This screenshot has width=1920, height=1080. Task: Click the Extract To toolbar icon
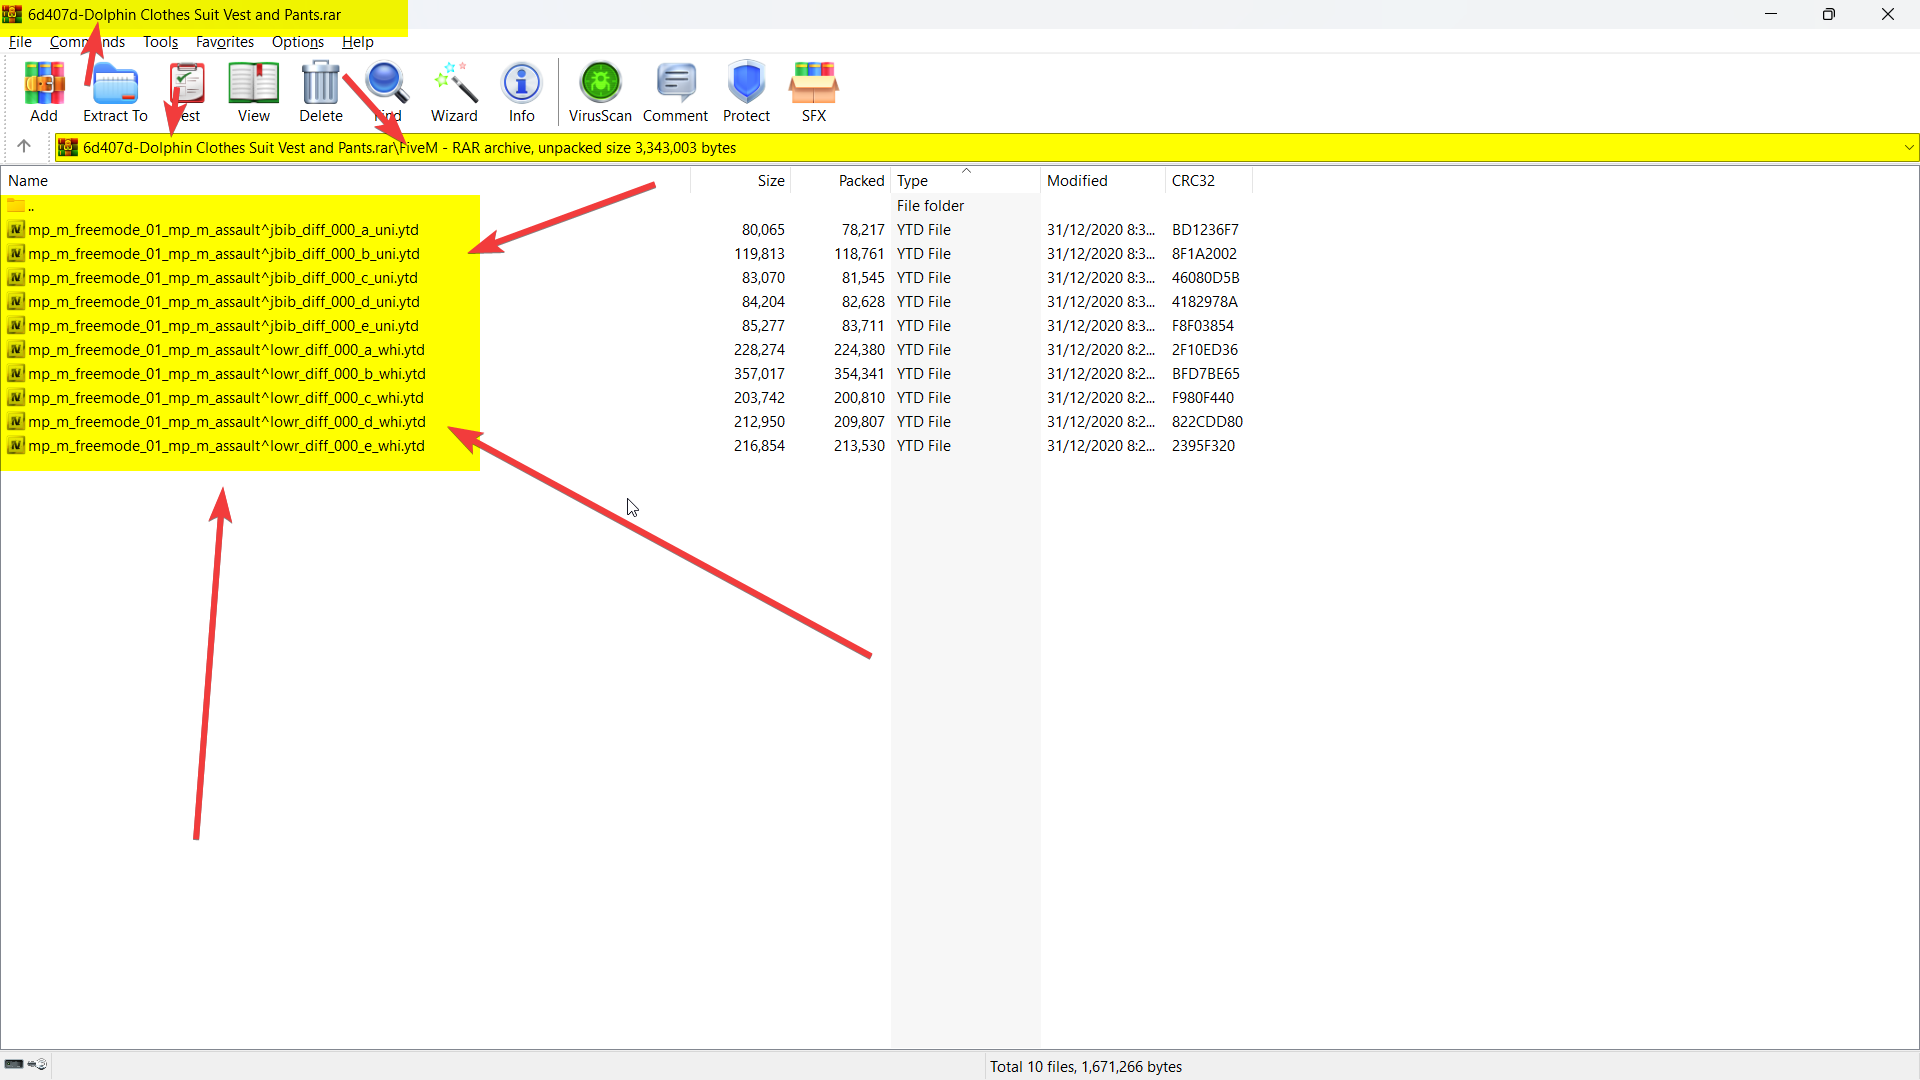tap(115, 91)
